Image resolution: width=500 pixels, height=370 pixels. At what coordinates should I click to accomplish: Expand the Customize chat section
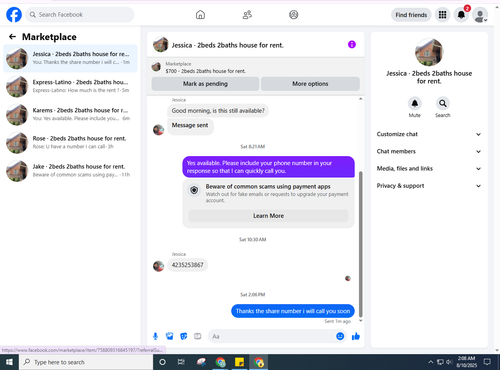[x=429, y=134]
